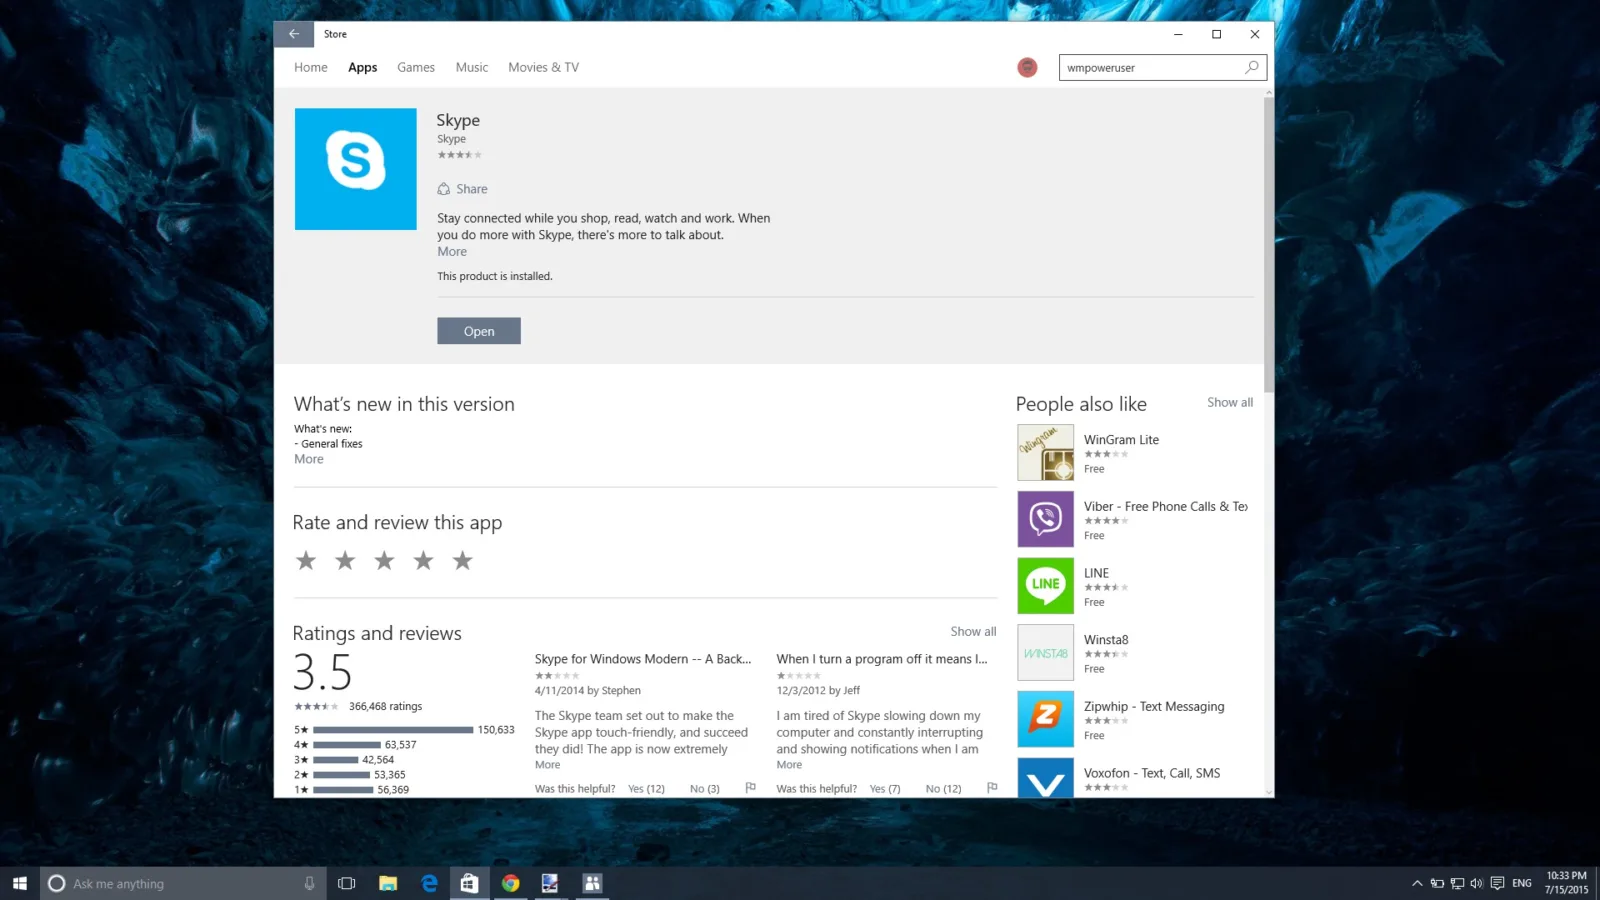Rate Skype five stars
The image size is (1600, 900).
point(462,561)
